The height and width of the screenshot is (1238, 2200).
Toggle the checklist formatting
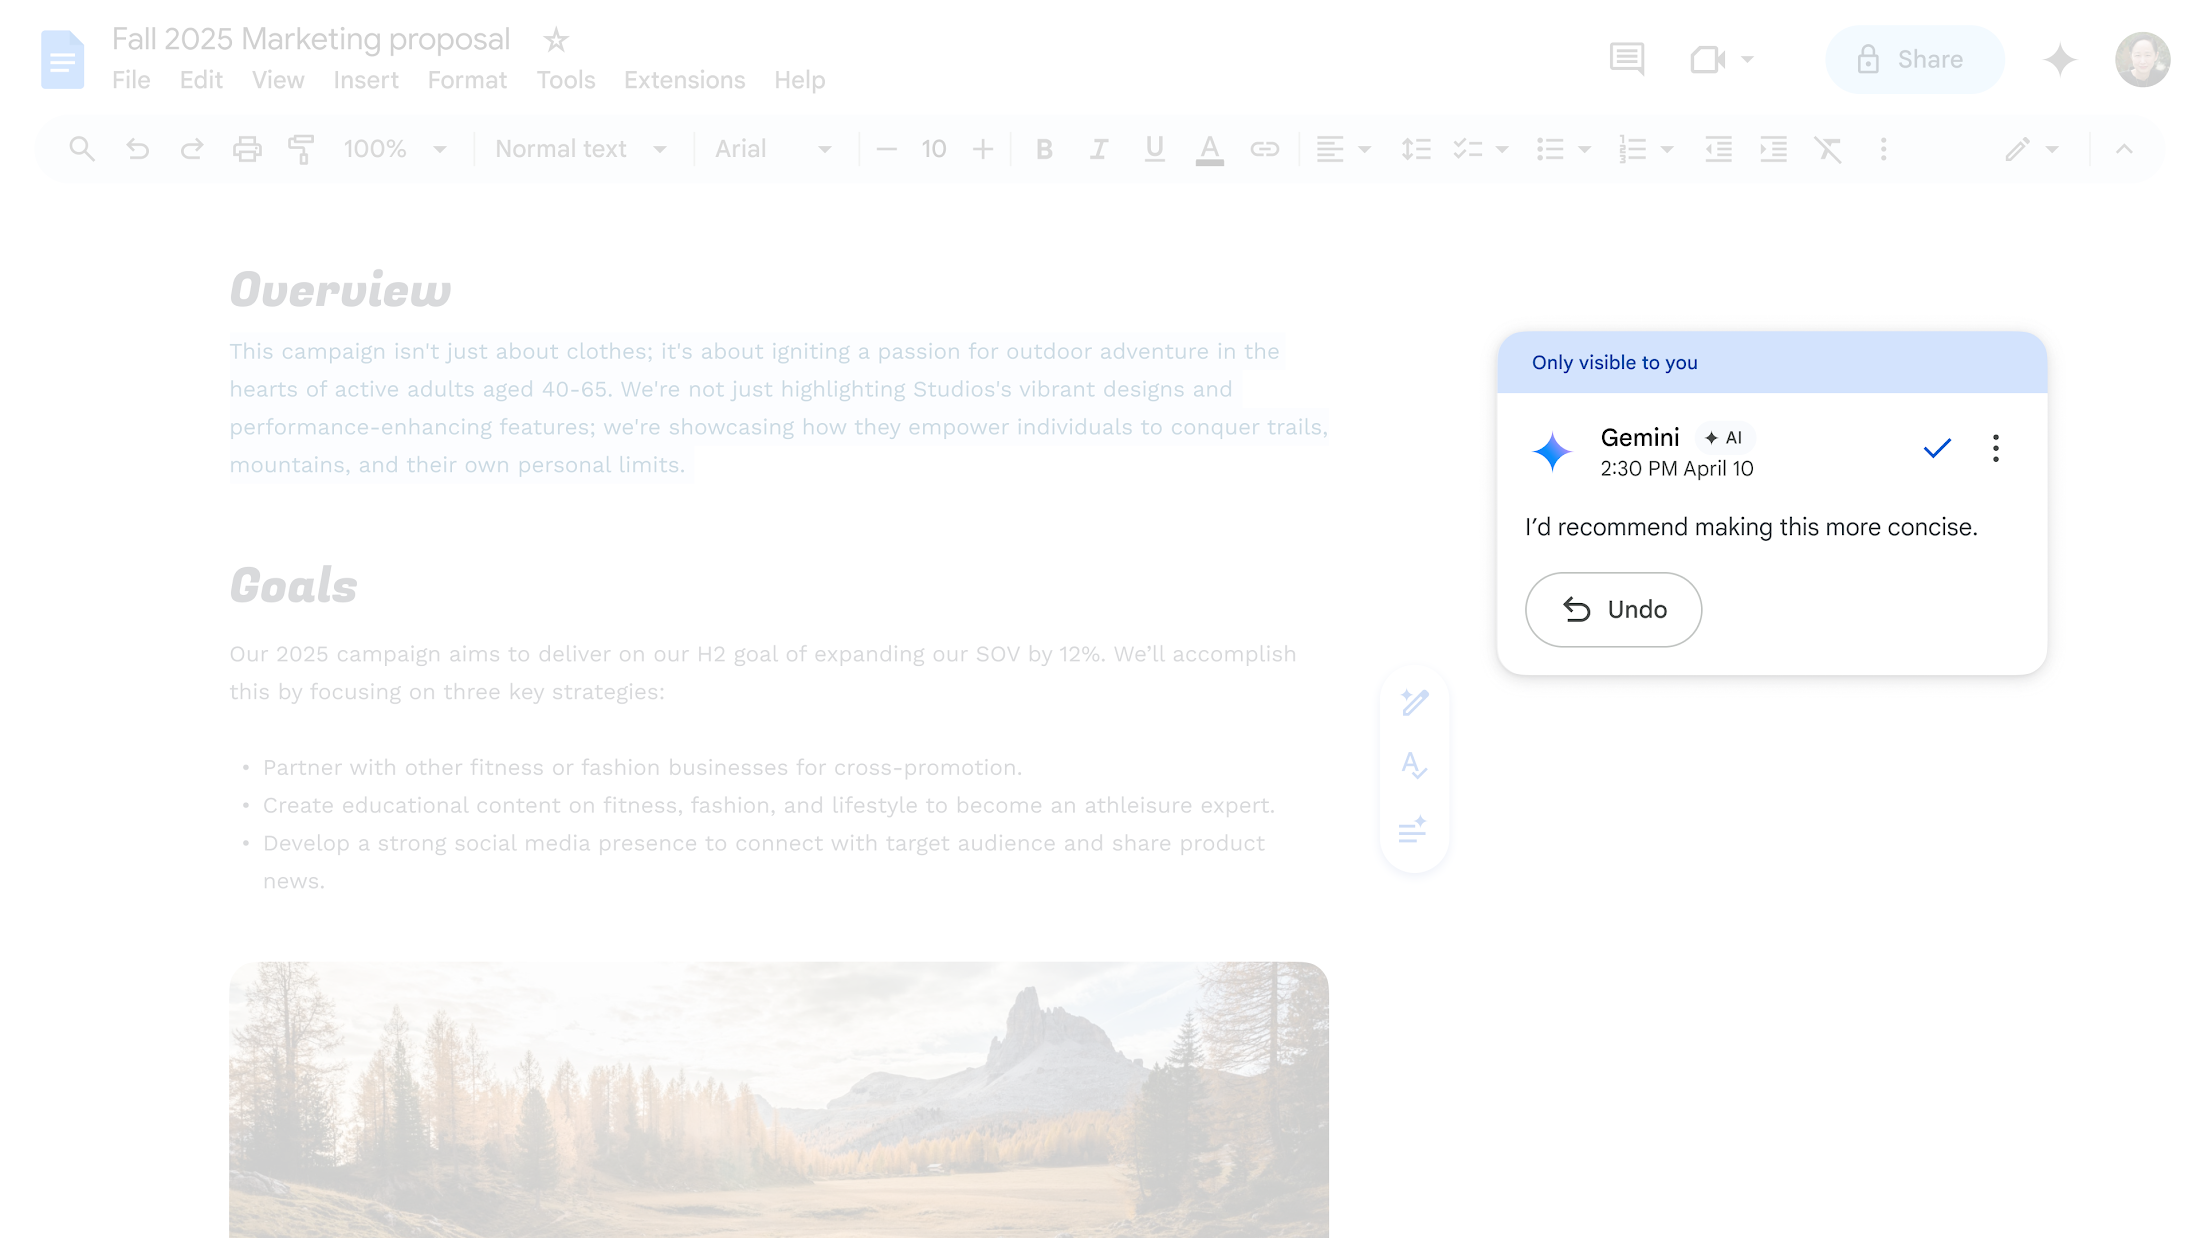click(1468, 150)
